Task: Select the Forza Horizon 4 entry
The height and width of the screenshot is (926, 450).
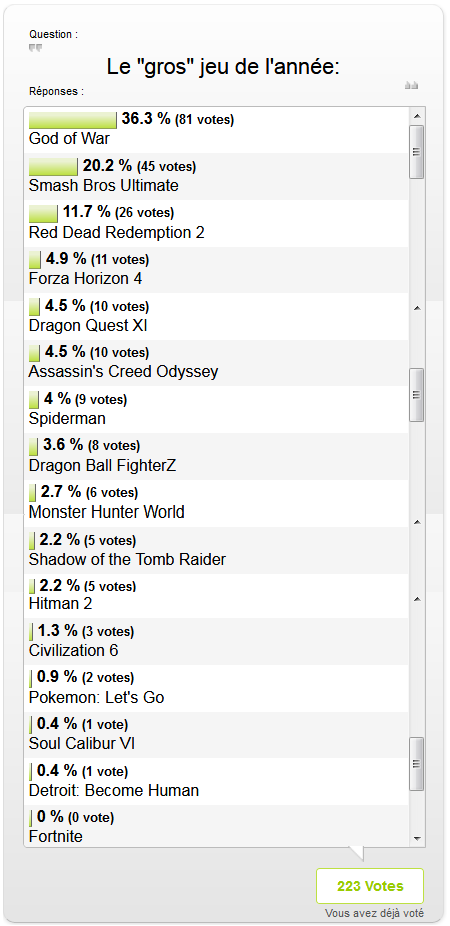Action: click(x=216, y=270)
